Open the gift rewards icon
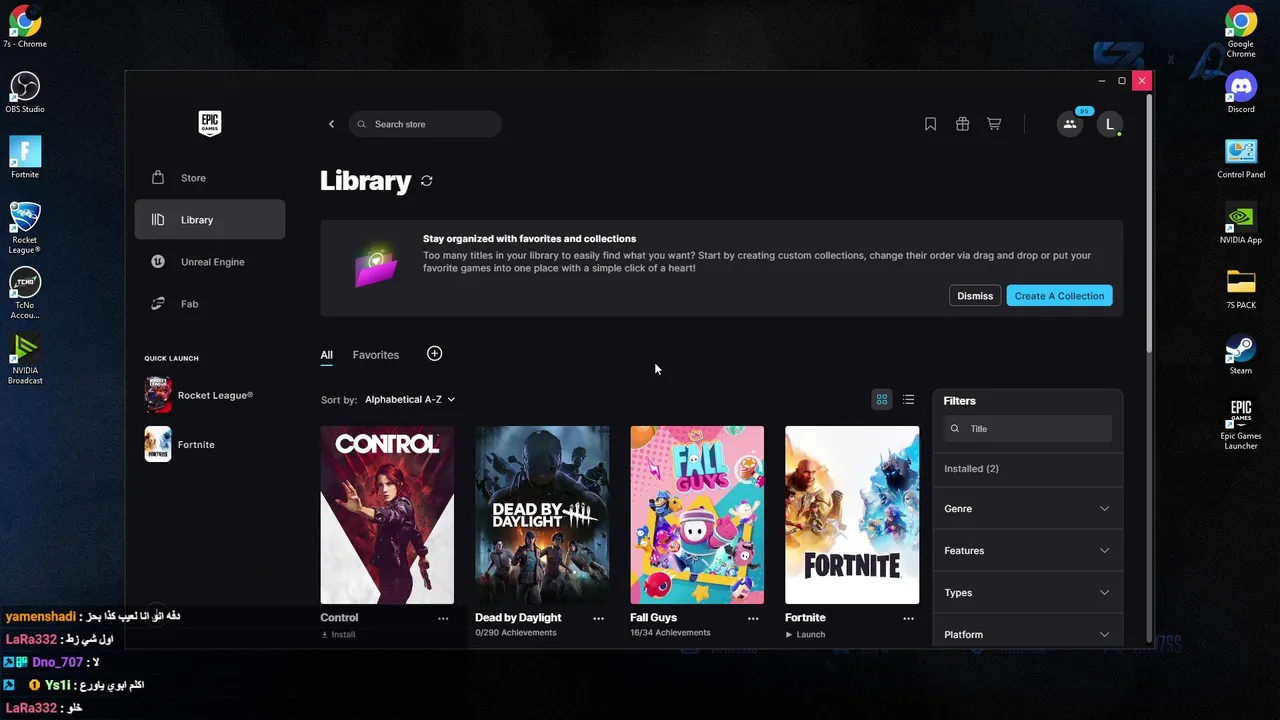This screenshot has height=720, width=1280. pyautogui.click(x=962, y=124)
